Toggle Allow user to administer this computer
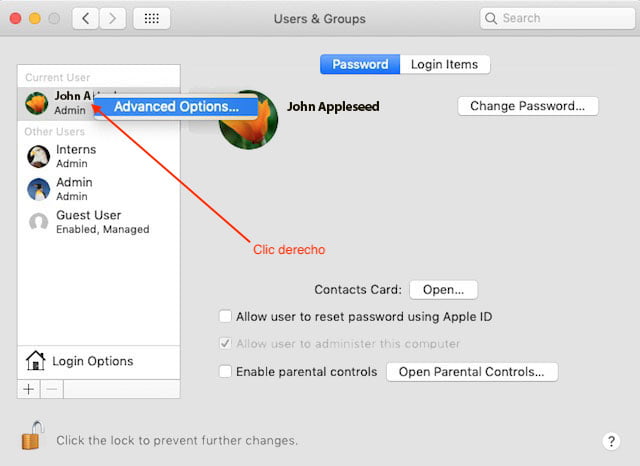The height and width of the screenshot is (466, 640). tap(225, 344)
